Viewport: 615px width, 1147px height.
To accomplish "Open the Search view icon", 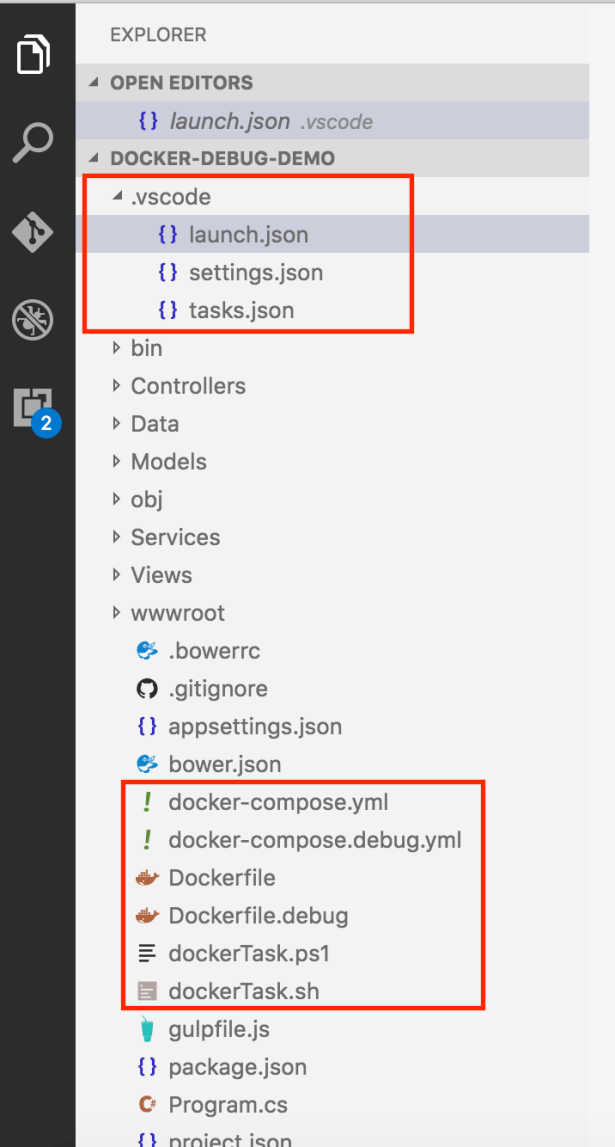I will [x=34, y=143].
